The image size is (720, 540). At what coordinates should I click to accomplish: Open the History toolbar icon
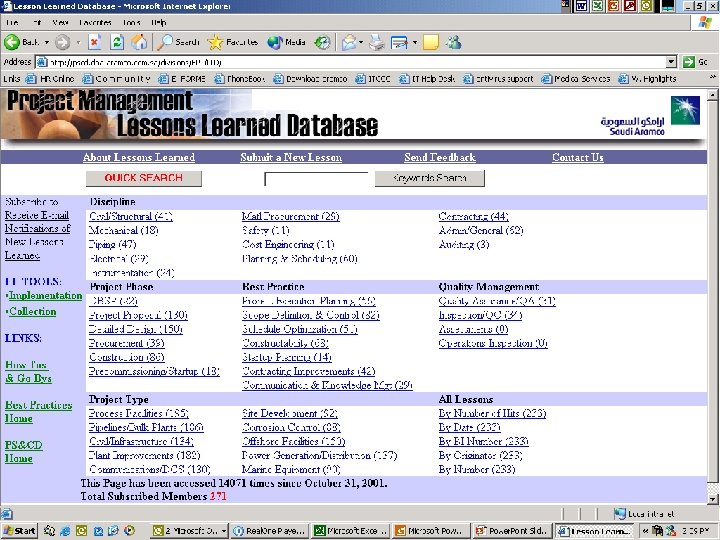pyautogui.click(x=322, y=43)
